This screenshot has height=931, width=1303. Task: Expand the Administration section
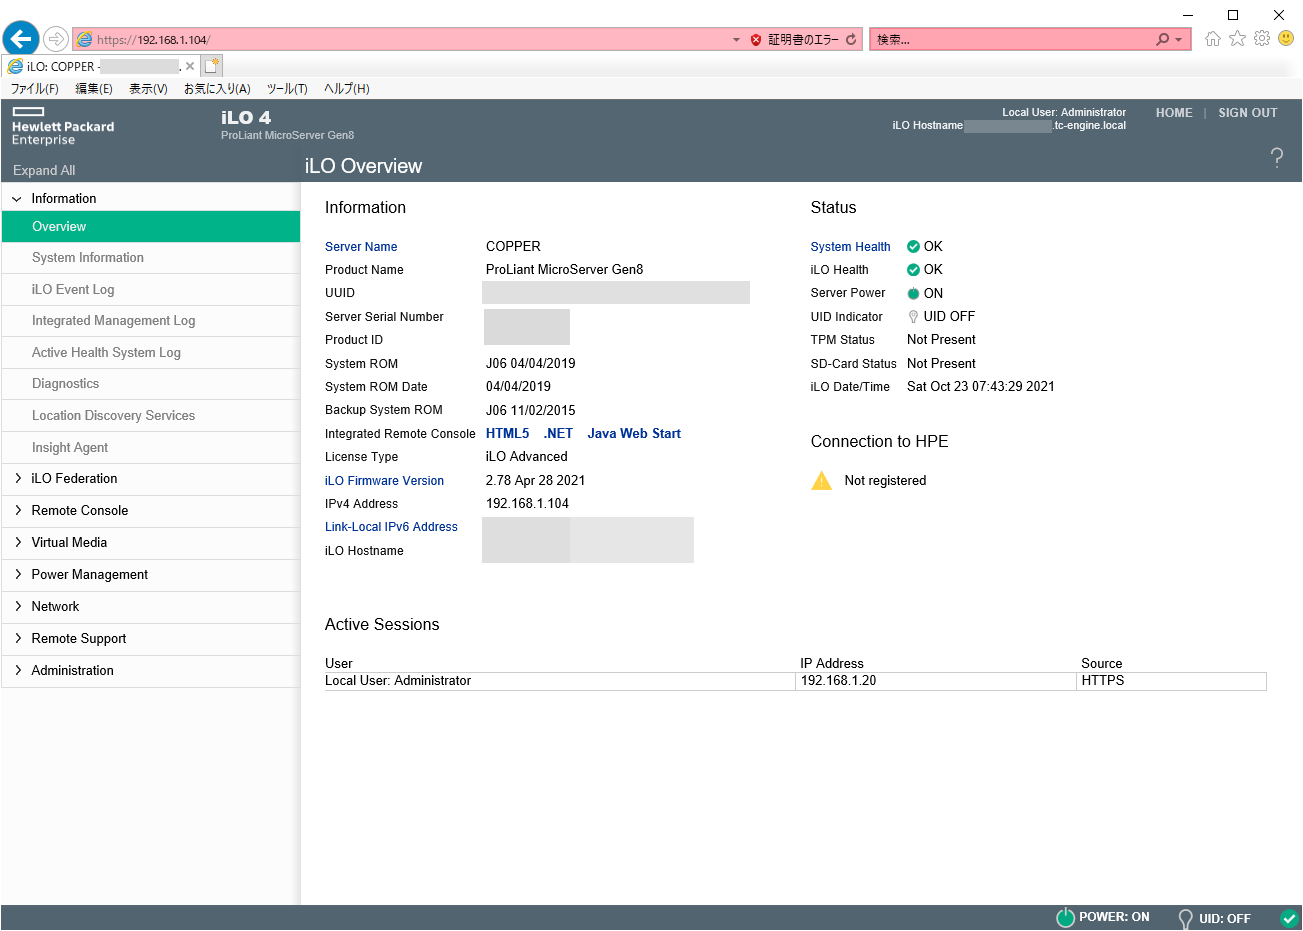(x=17, y=671)
